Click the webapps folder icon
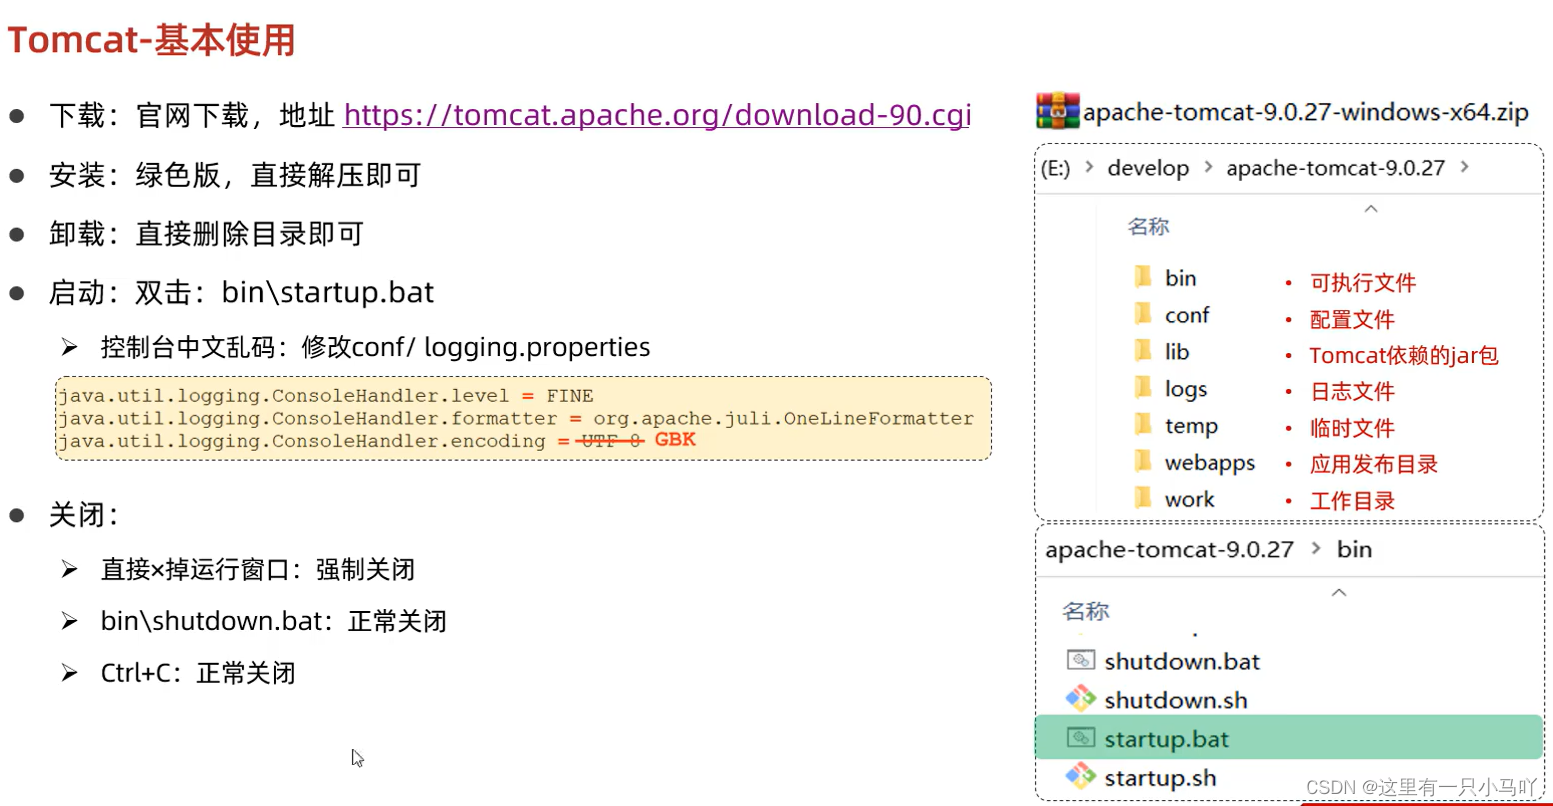This screenshot has height=806, width=1553. (1143, 462)
